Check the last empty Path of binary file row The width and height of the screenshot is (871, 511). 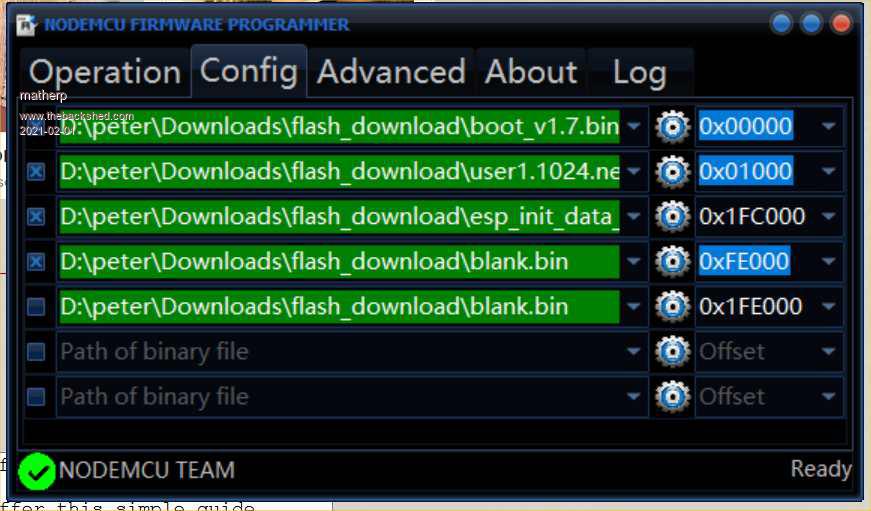point(36,397)
